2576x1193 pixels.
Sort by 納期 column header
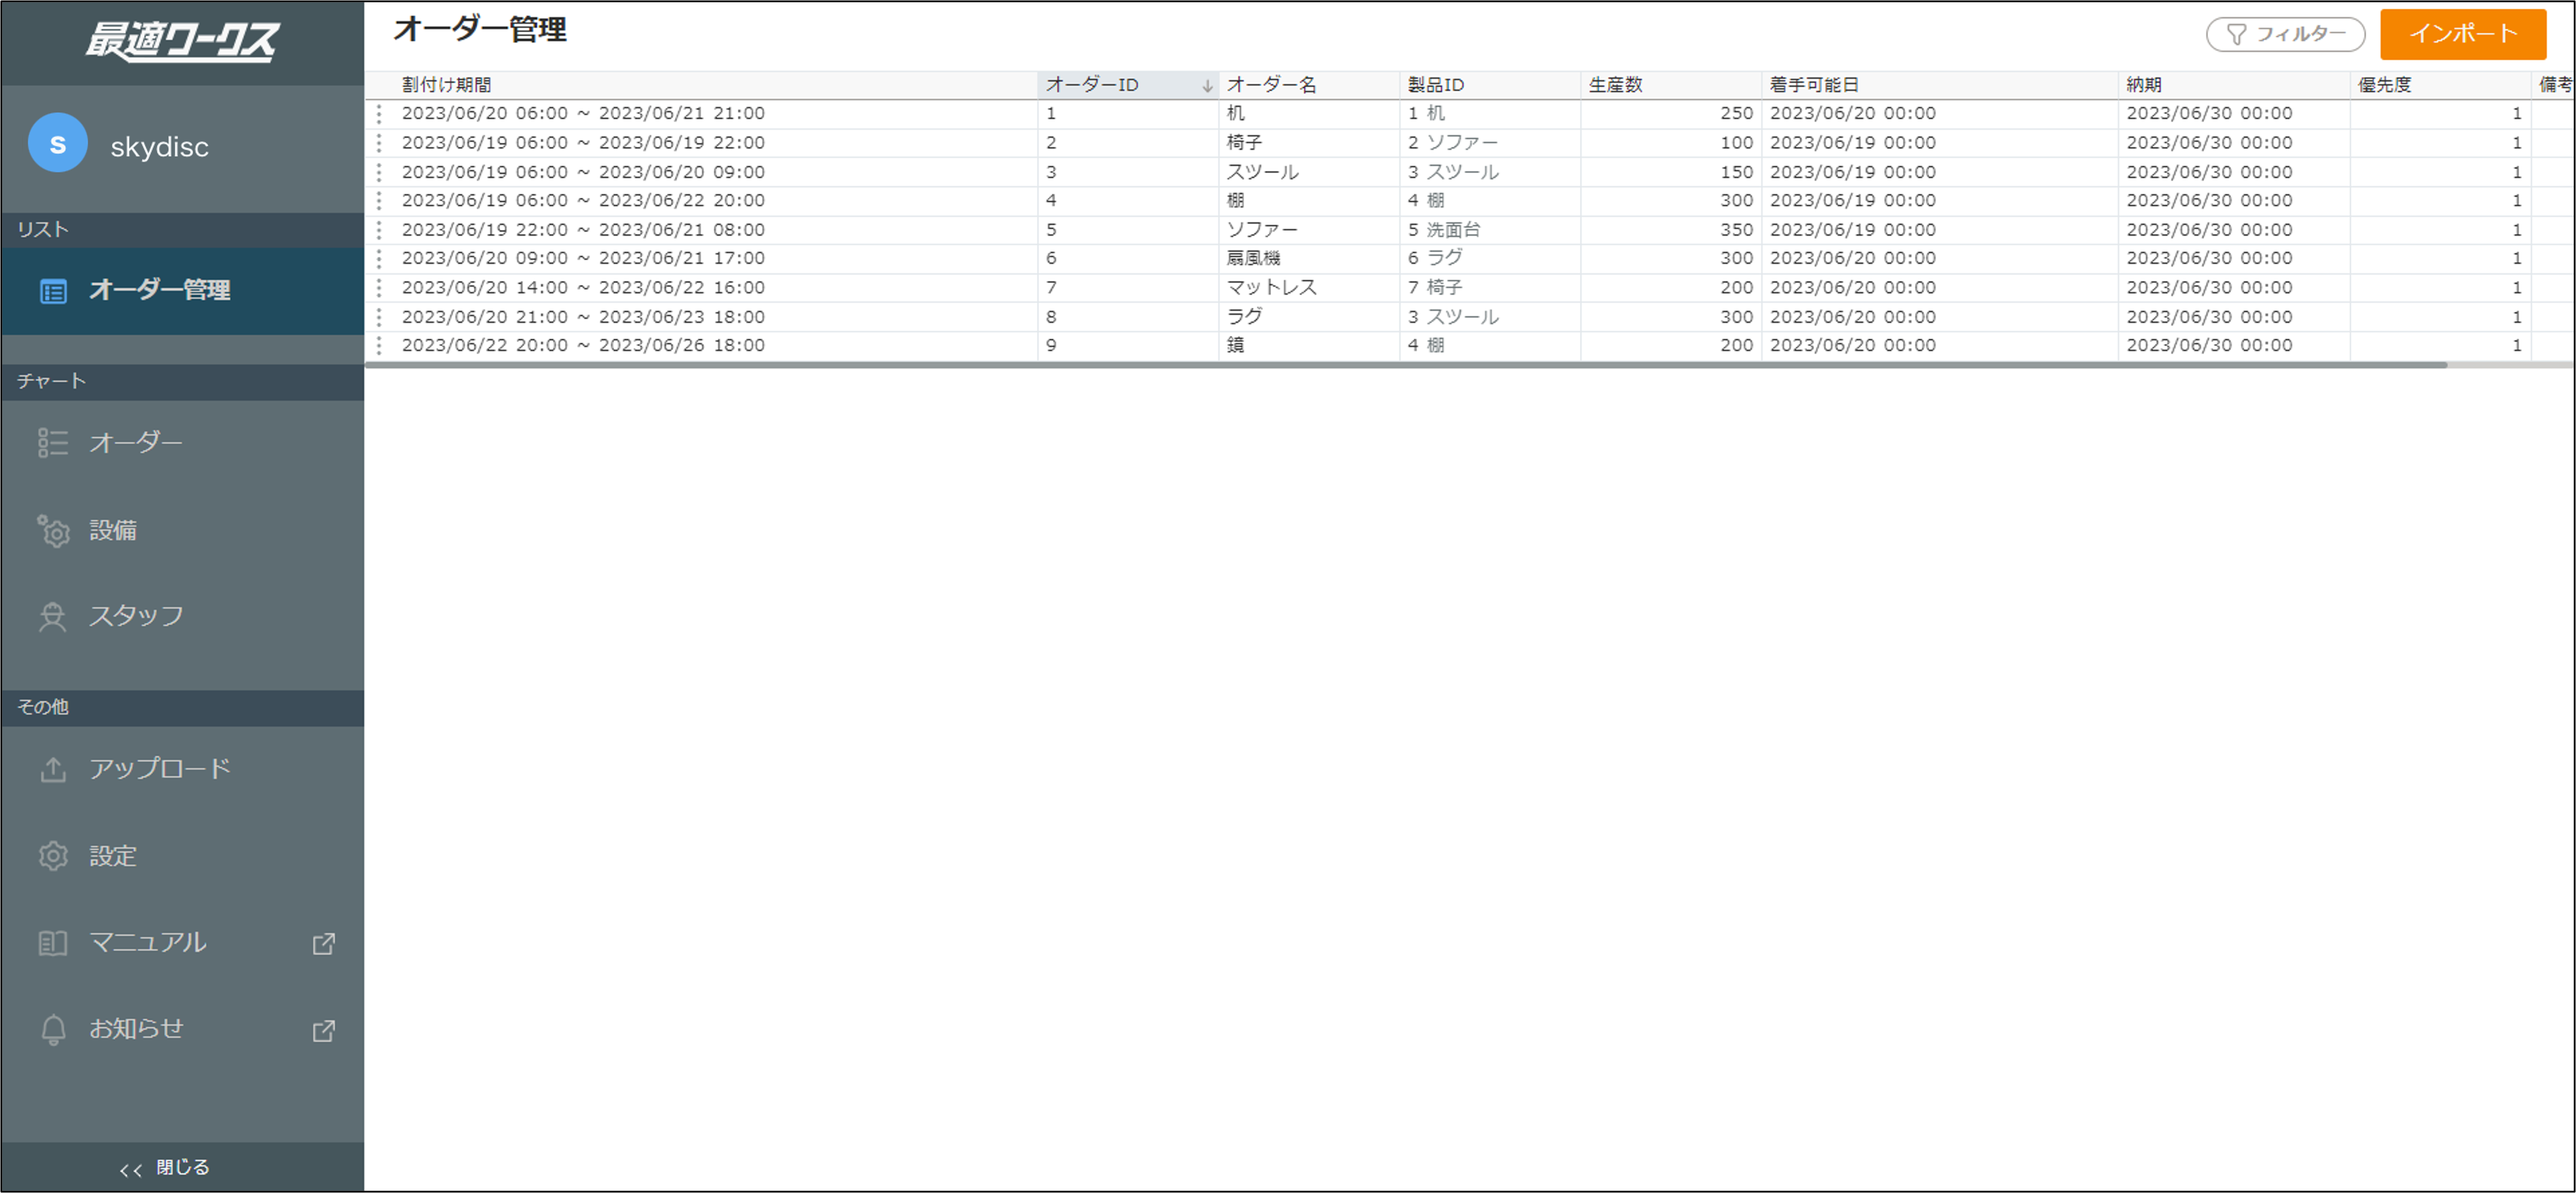pyautogui.click(x=2233, y=85)
